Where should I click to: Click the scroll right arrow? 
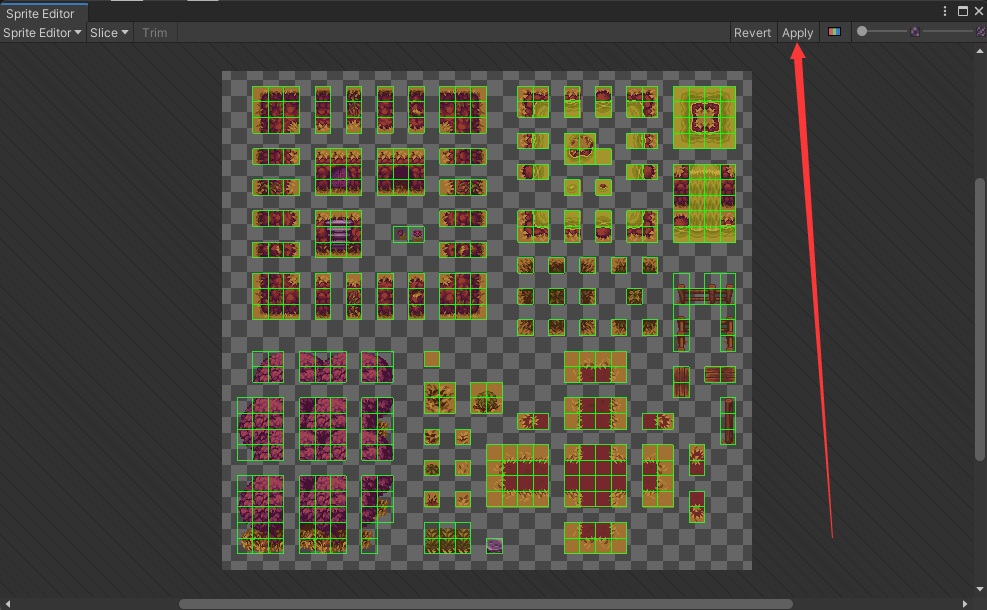pyautogui.click(x=965, y=604)
